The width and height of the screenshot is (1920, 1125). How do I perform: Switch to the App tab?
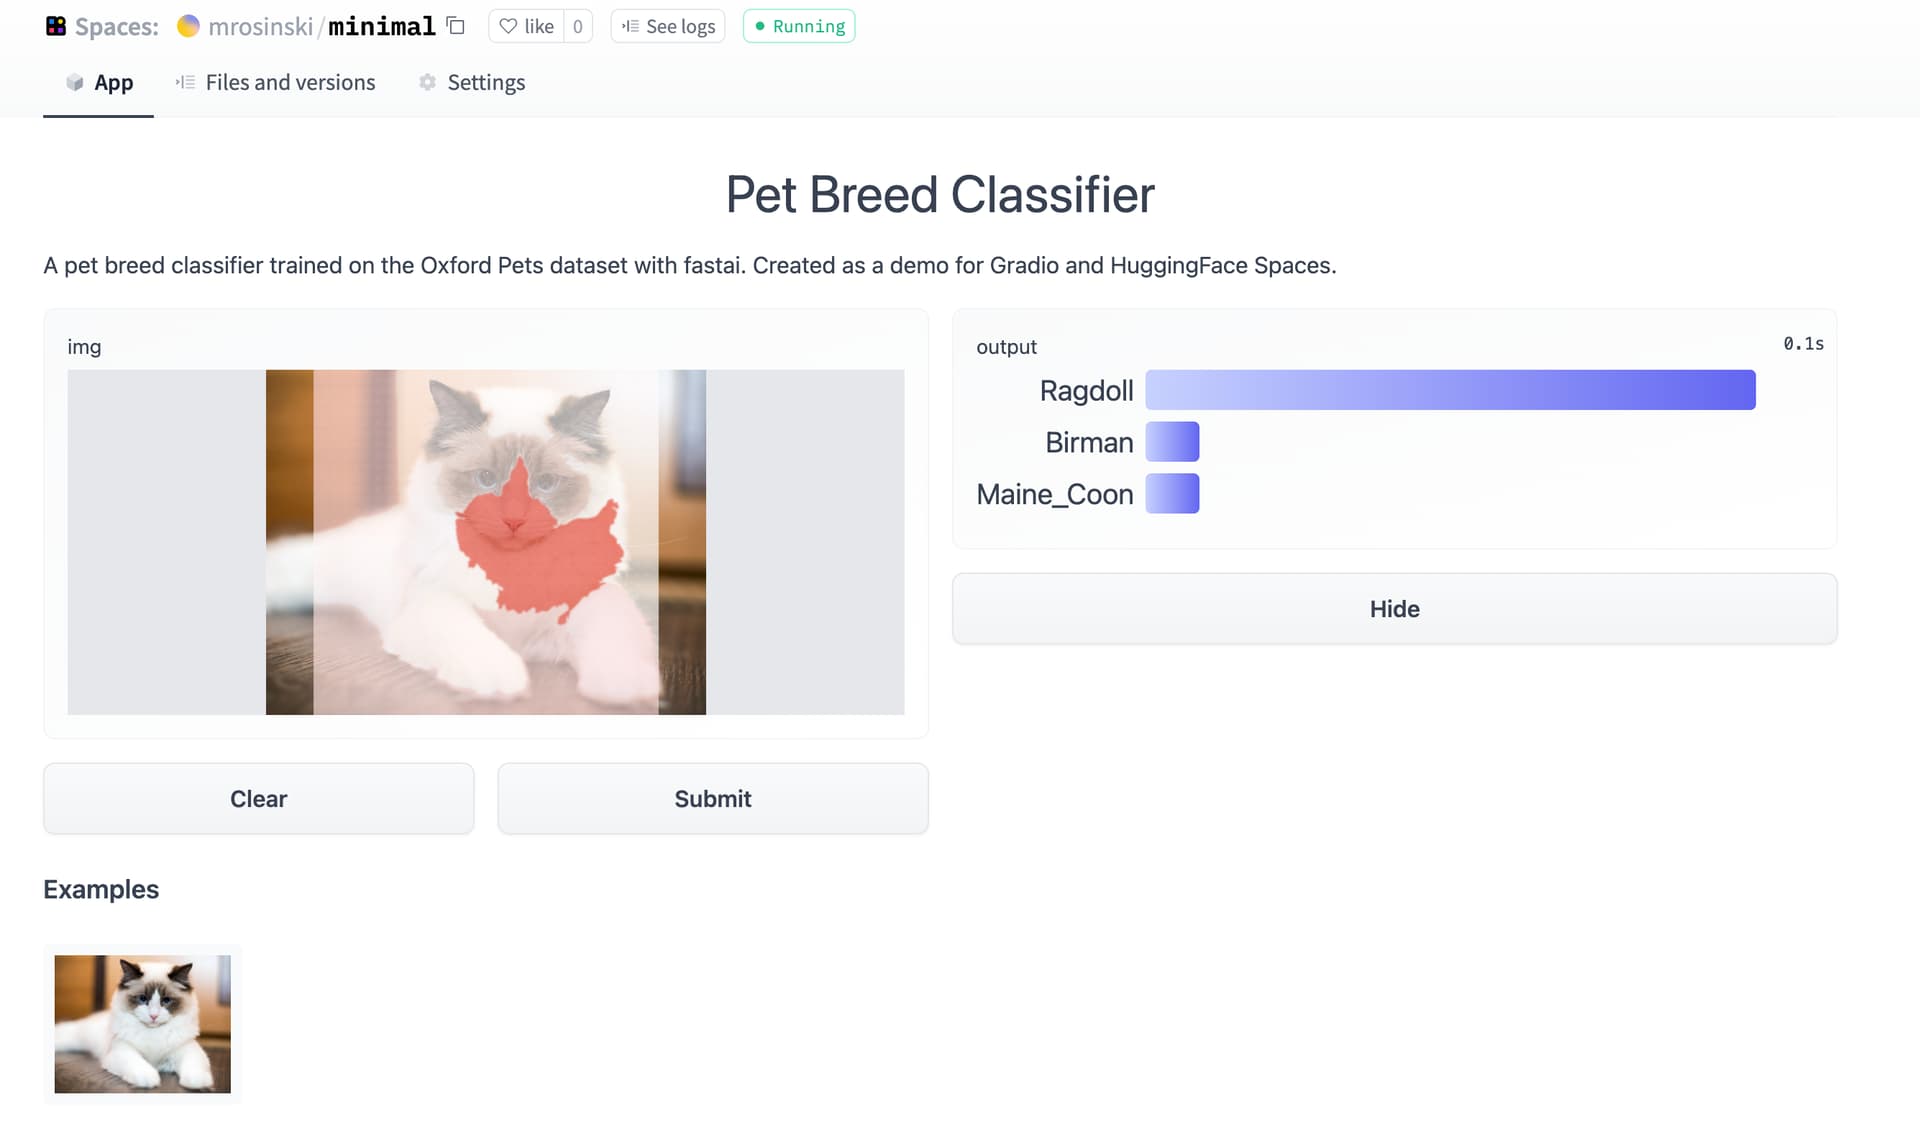(x=99, y=82)
